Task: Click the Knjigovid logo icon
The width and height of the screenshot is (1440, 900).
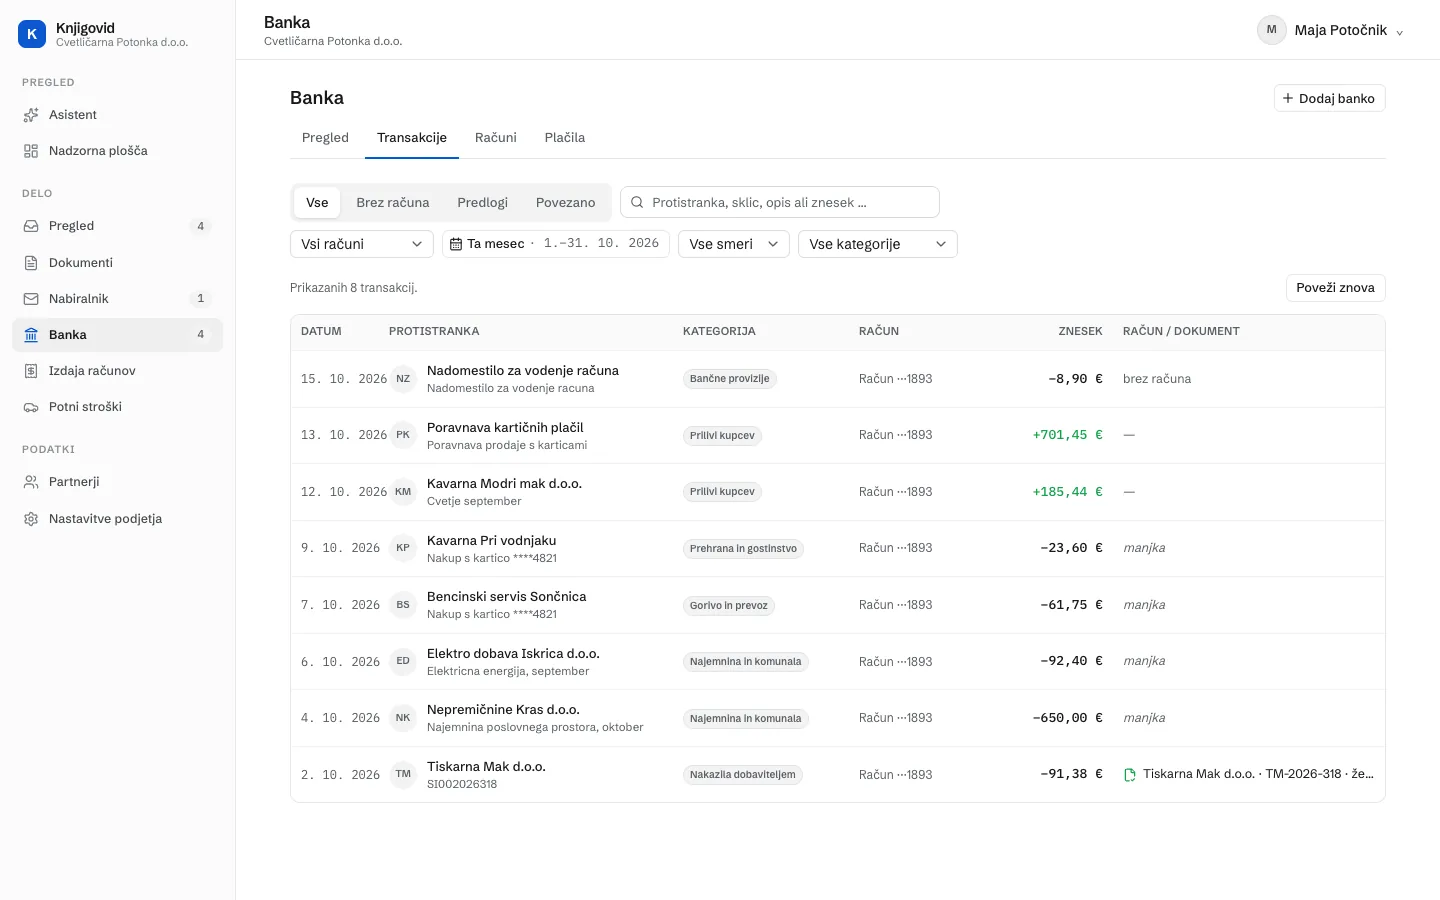Action: click(32, 34)
